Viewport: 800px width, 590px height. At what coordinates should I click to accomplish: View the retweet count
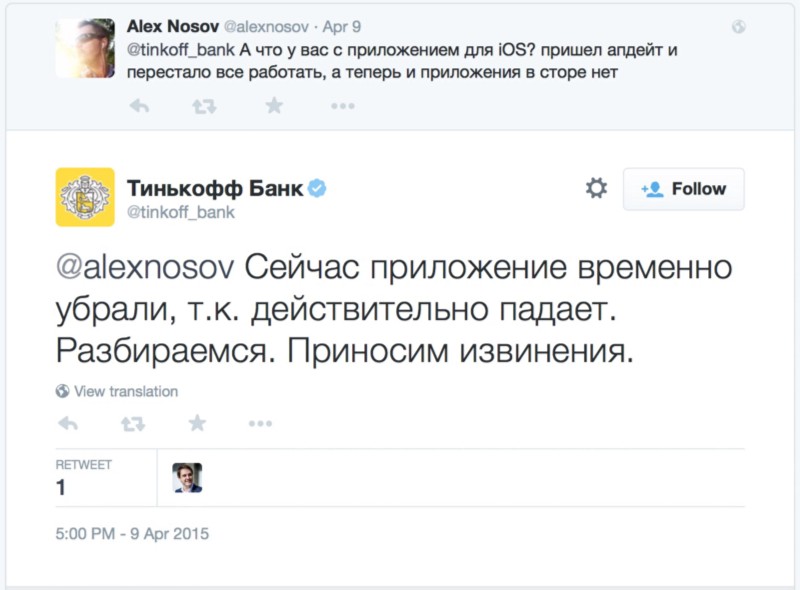[61, 488]
